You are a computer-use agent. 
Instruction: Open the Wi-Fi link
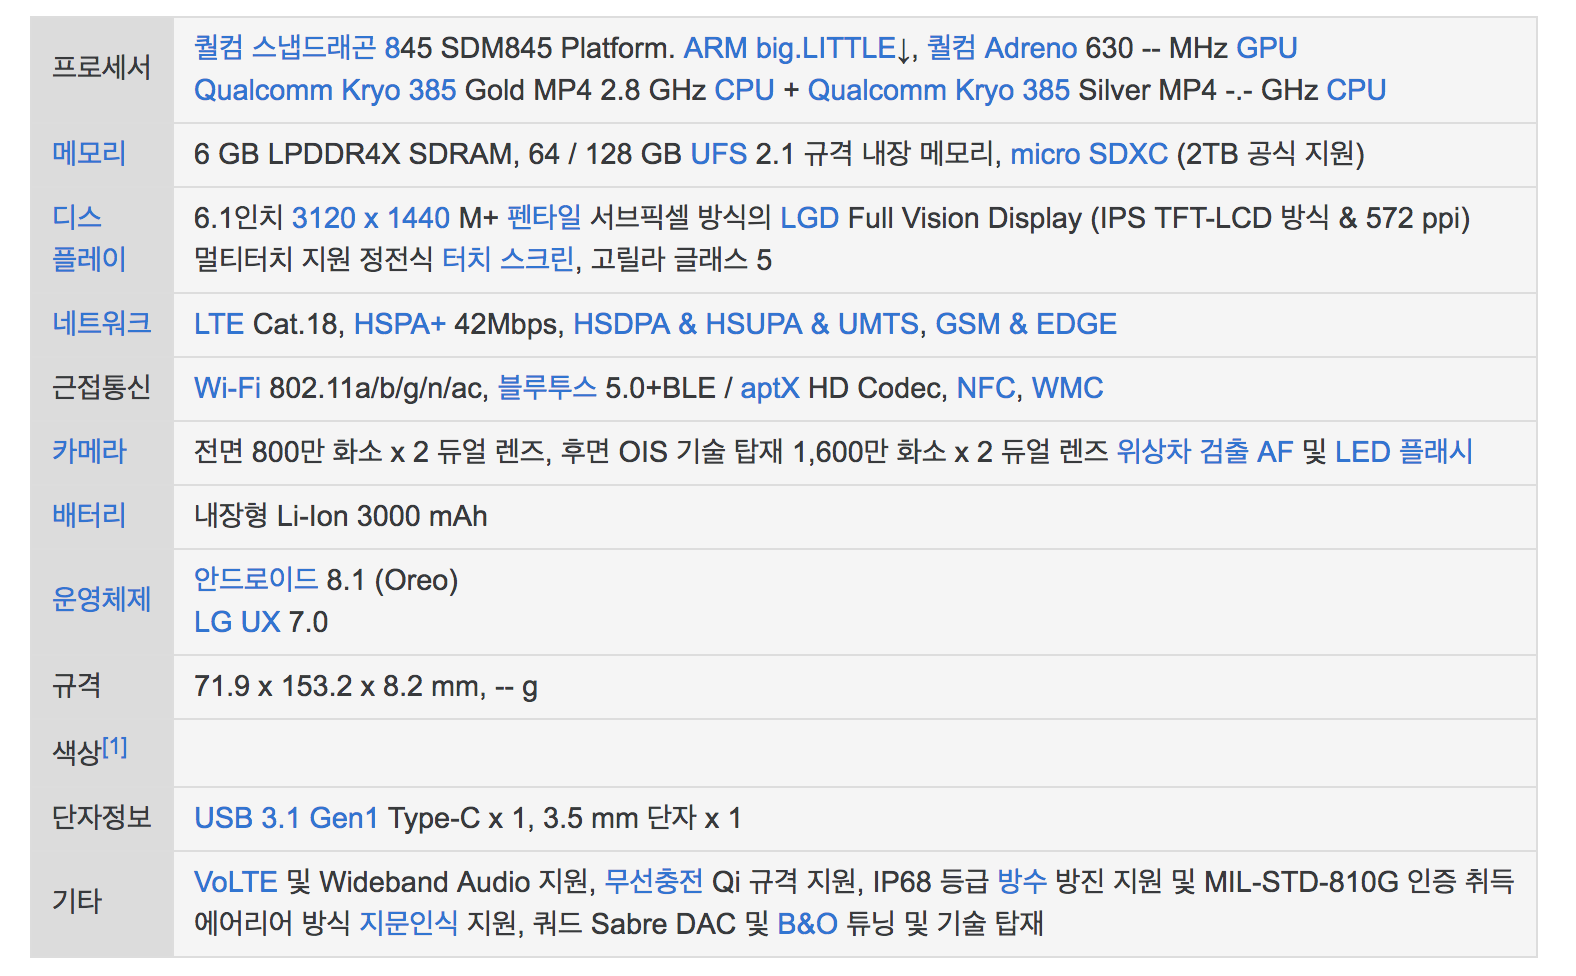[227, 388]
